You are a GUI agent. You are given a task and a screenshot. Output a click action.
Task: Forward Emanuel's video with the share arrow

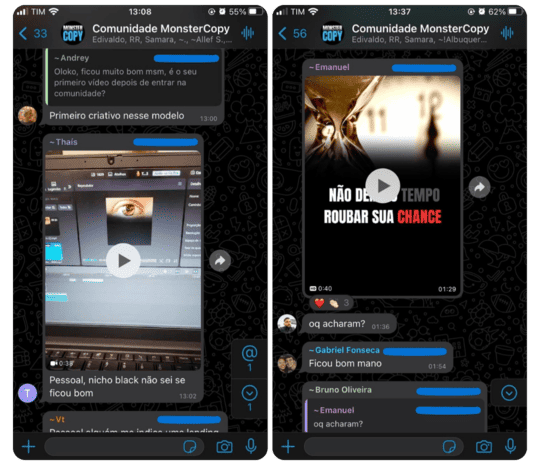point(479,187)
